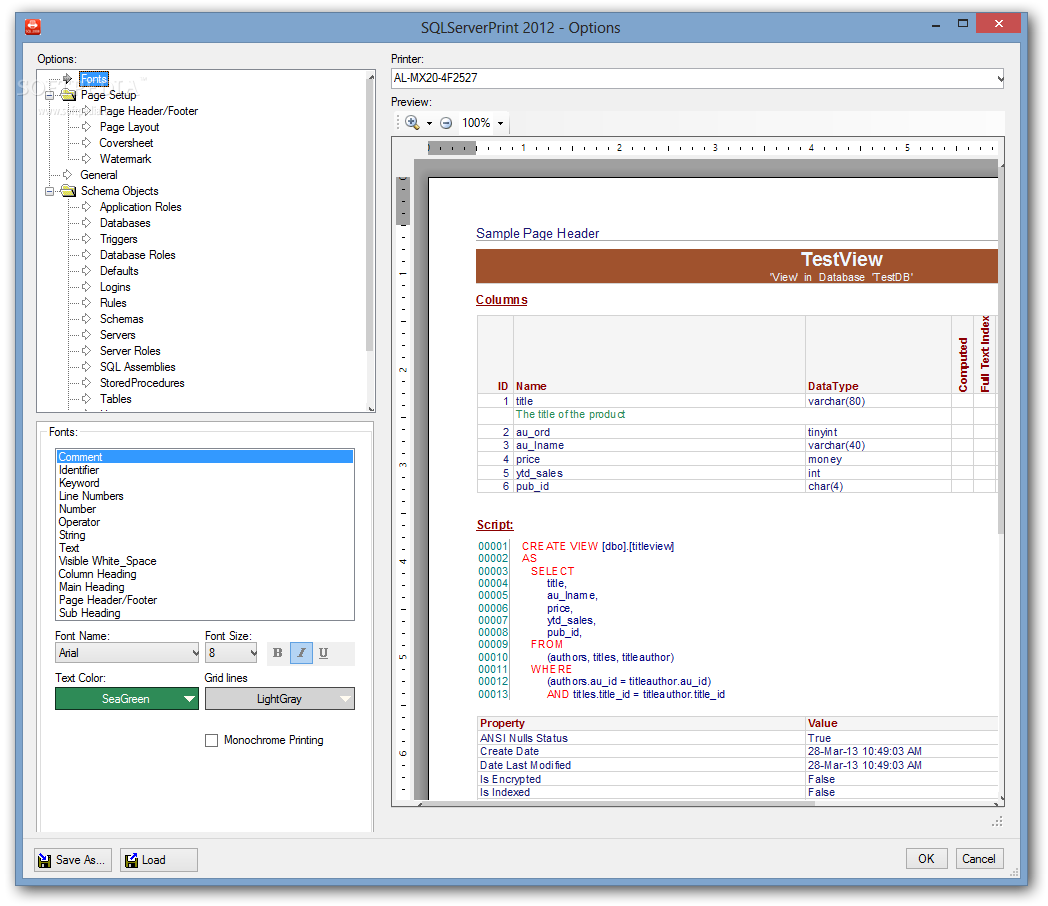Select Logins tree item

click(x=115, y=287)
